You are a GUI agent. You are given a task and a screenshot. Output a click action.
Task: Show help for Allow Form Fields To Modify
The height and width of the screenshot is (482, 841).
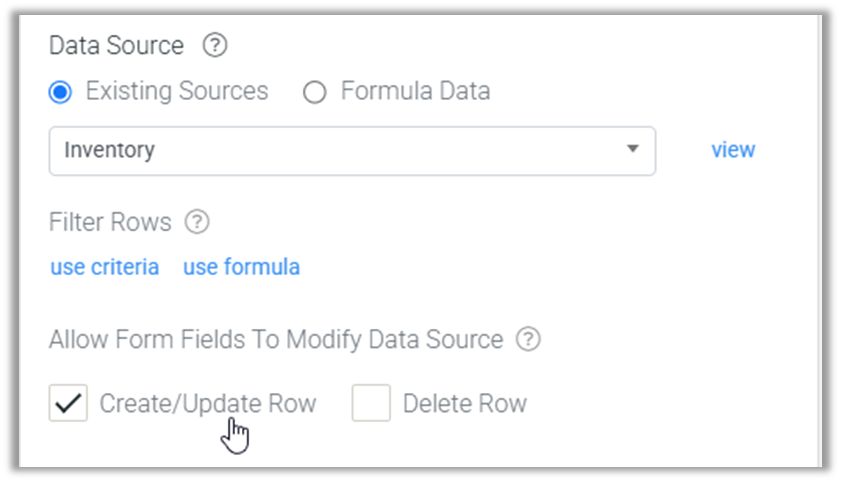528,339
